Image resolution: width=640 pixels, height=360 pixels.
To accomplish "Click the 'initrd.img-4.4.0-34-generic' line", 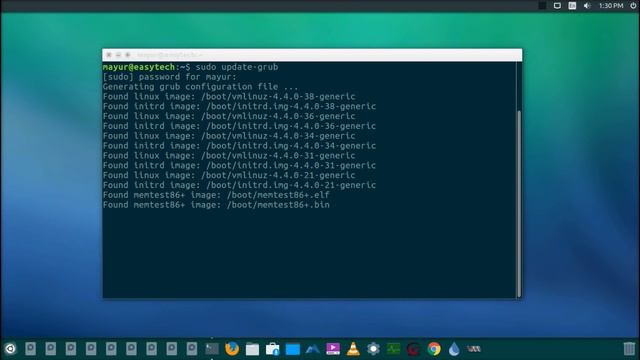I will pyautogui.click(x=239, y=145).
